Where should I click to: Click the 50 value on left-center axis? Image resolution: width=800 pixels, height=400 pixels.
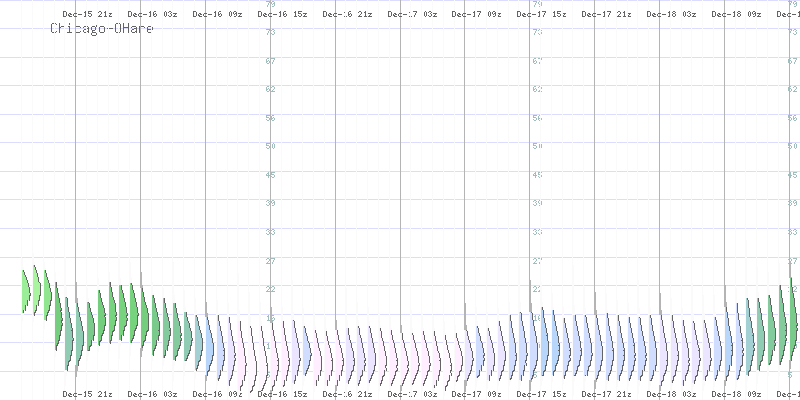(270, 146)
